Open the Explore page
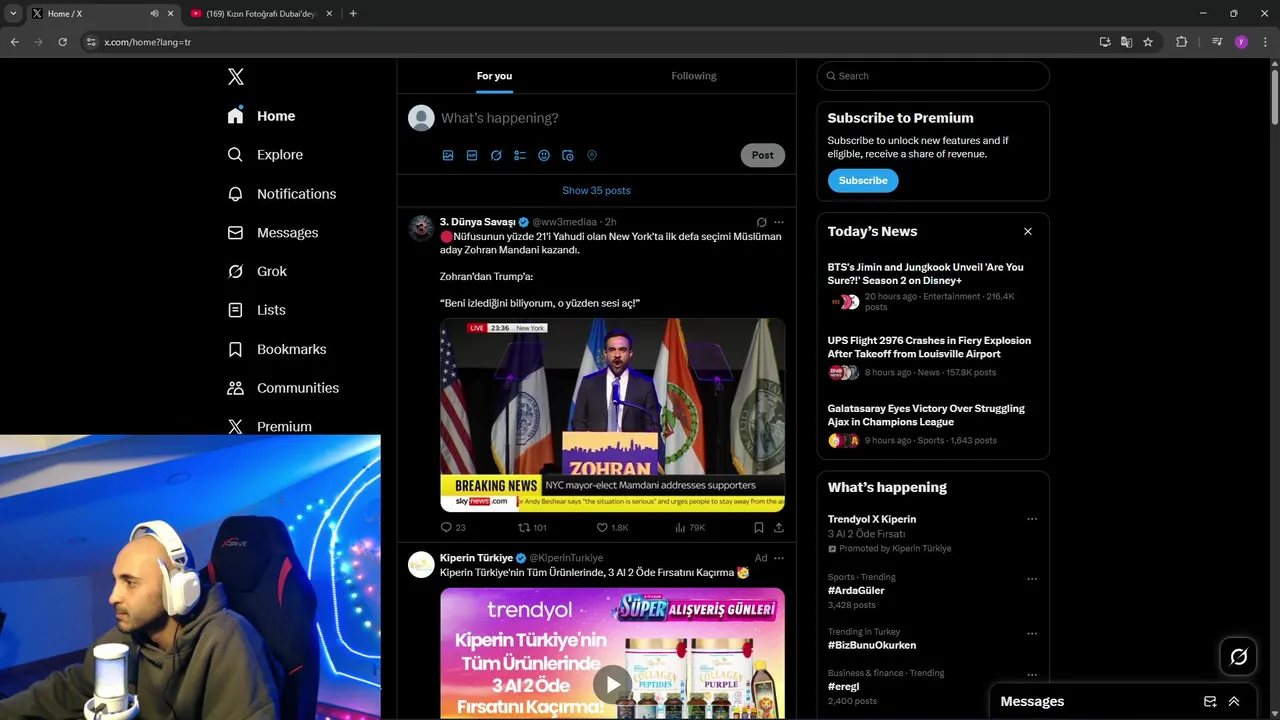This screenshot has width=1280, height=720. coord(265,155)
